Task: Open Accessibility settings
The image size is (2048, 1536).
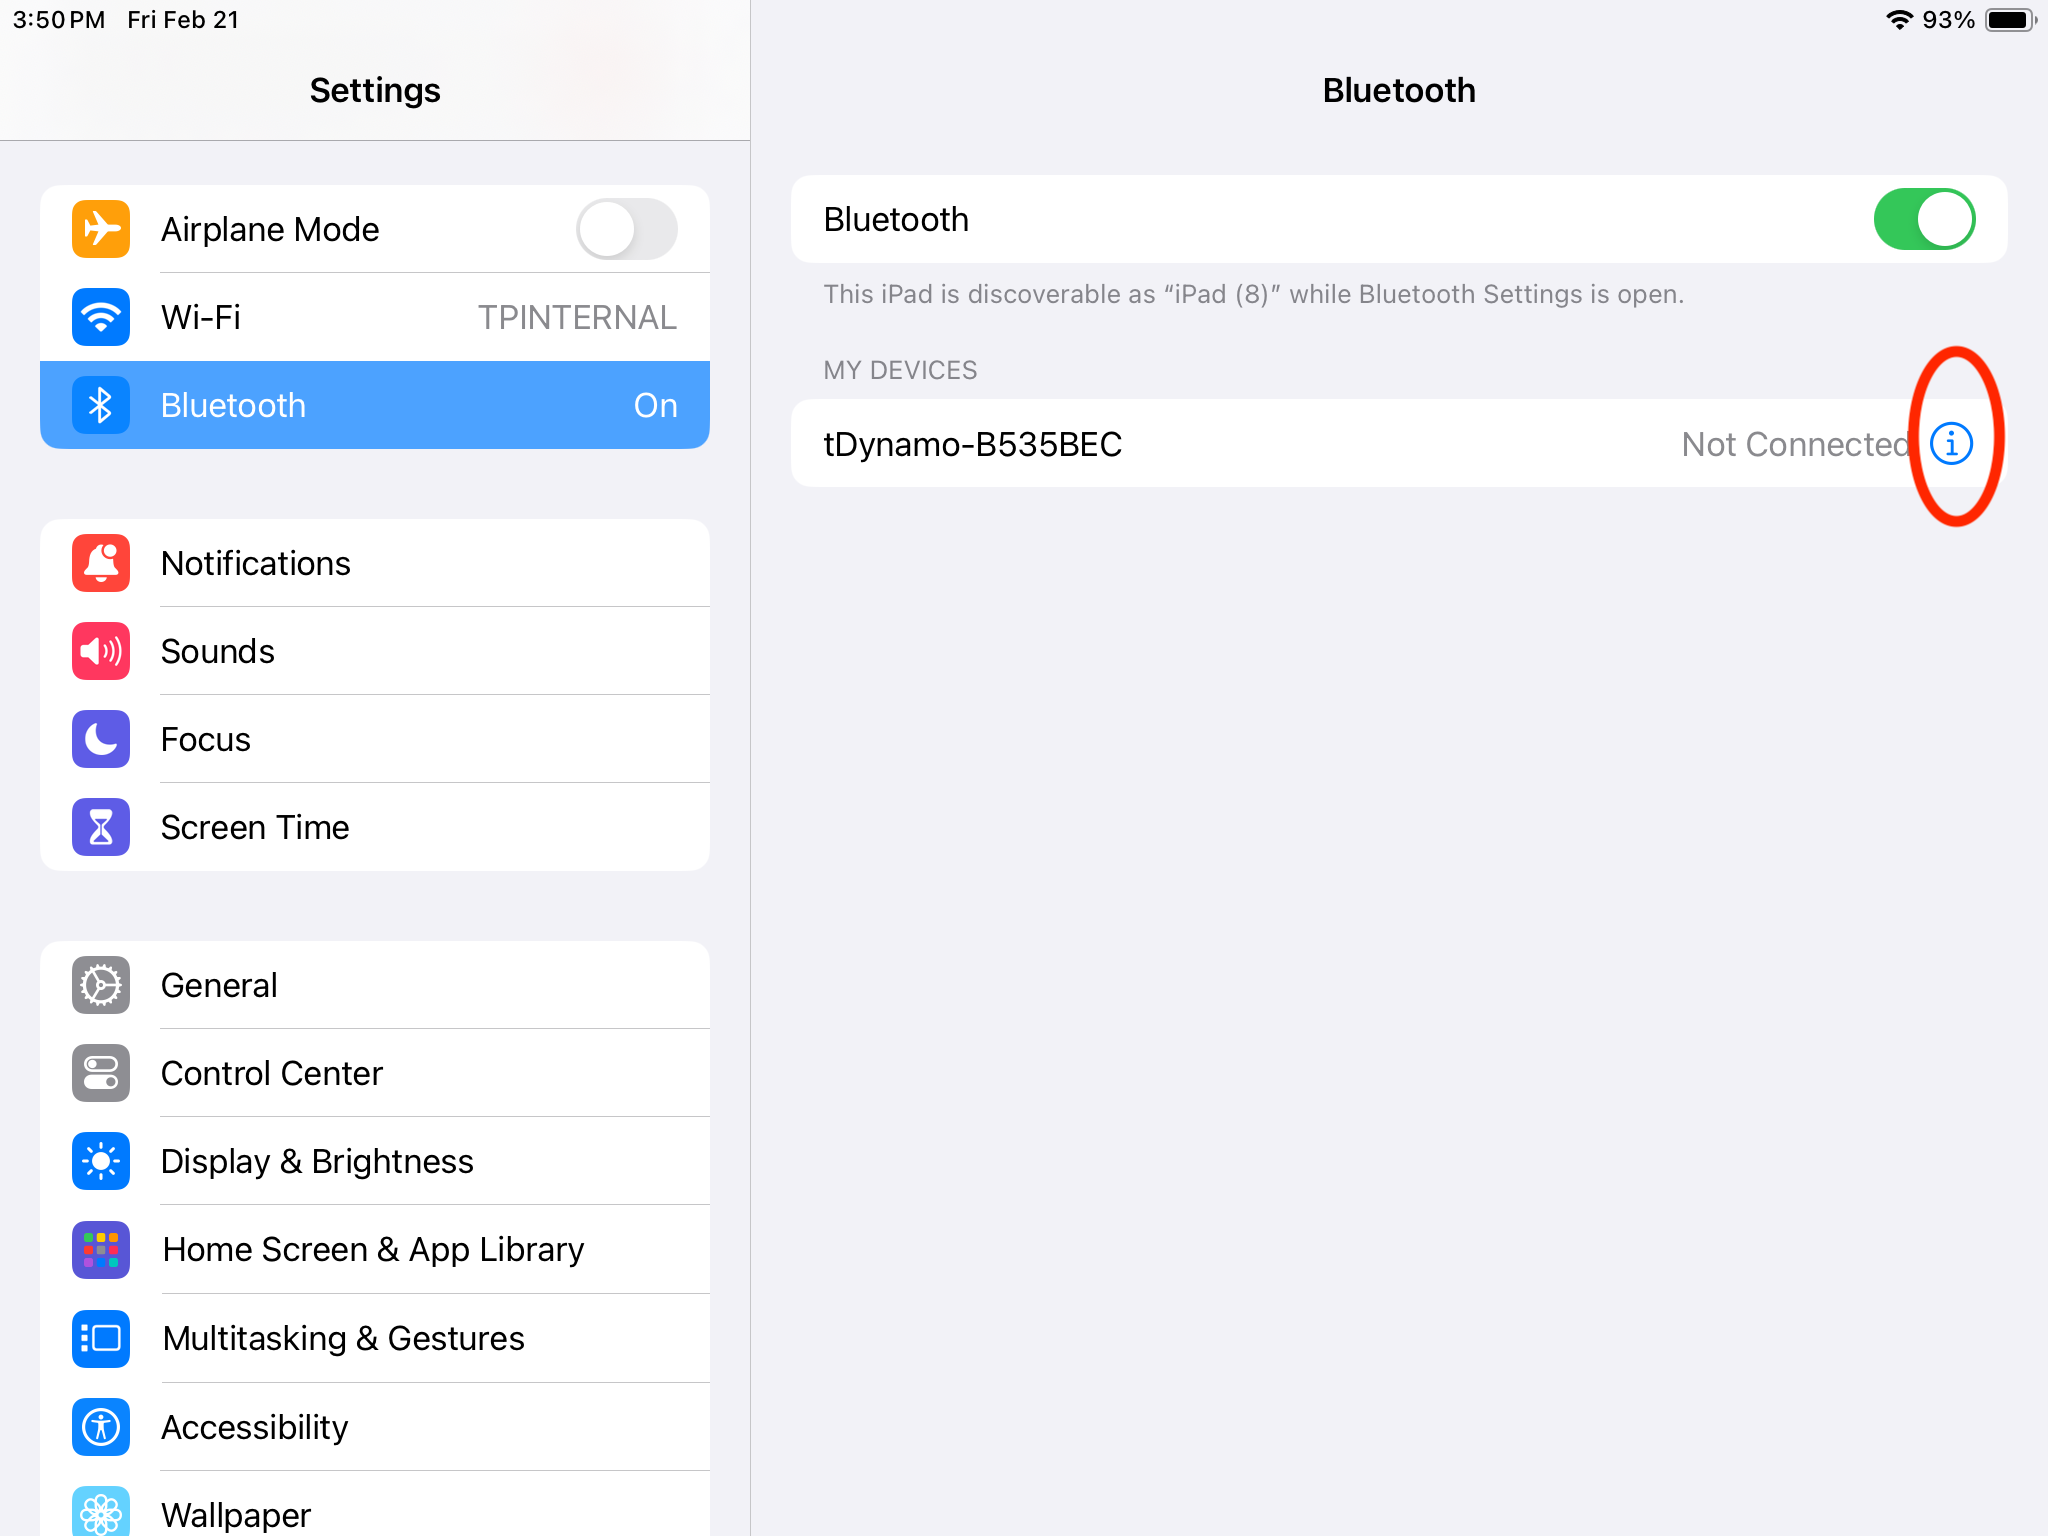Action: pos(255,1427)
